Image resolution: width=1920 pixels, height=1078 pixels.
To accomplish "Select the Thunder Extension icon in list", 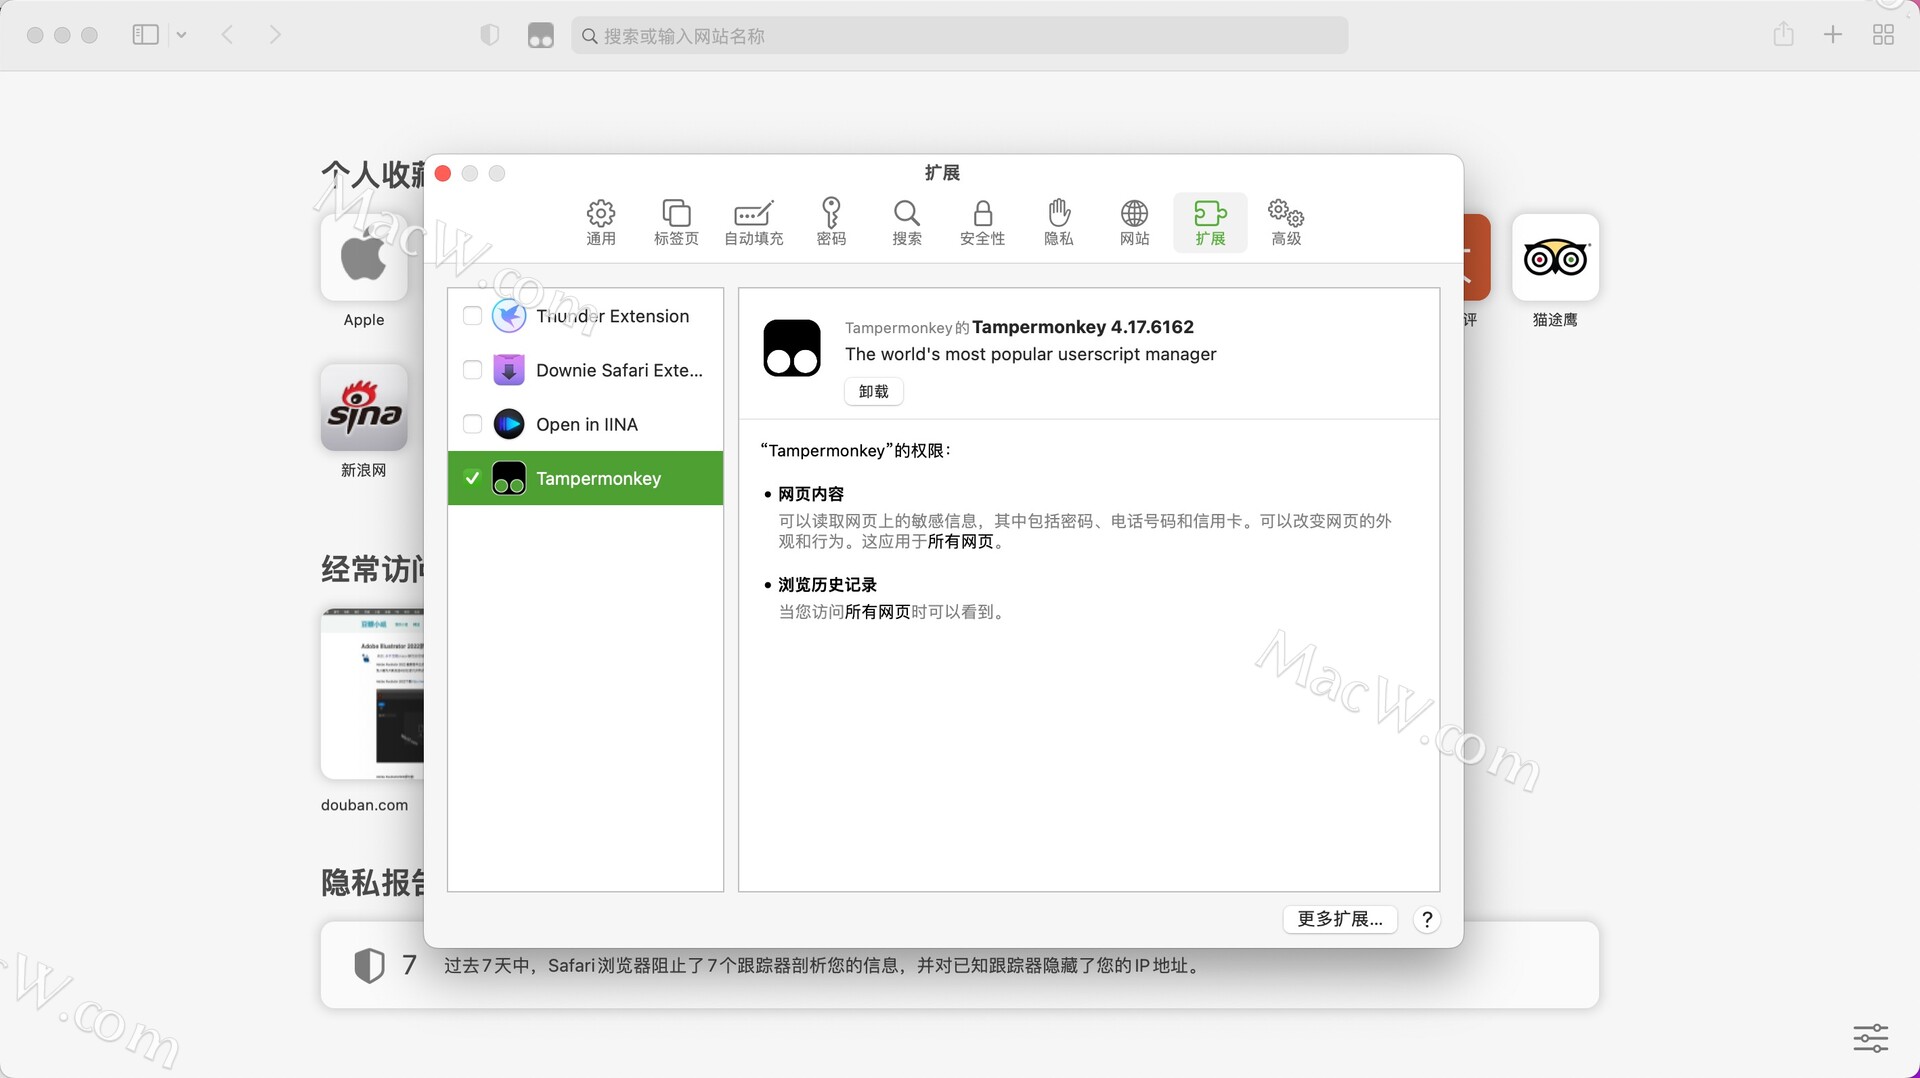I will (509, 316).
